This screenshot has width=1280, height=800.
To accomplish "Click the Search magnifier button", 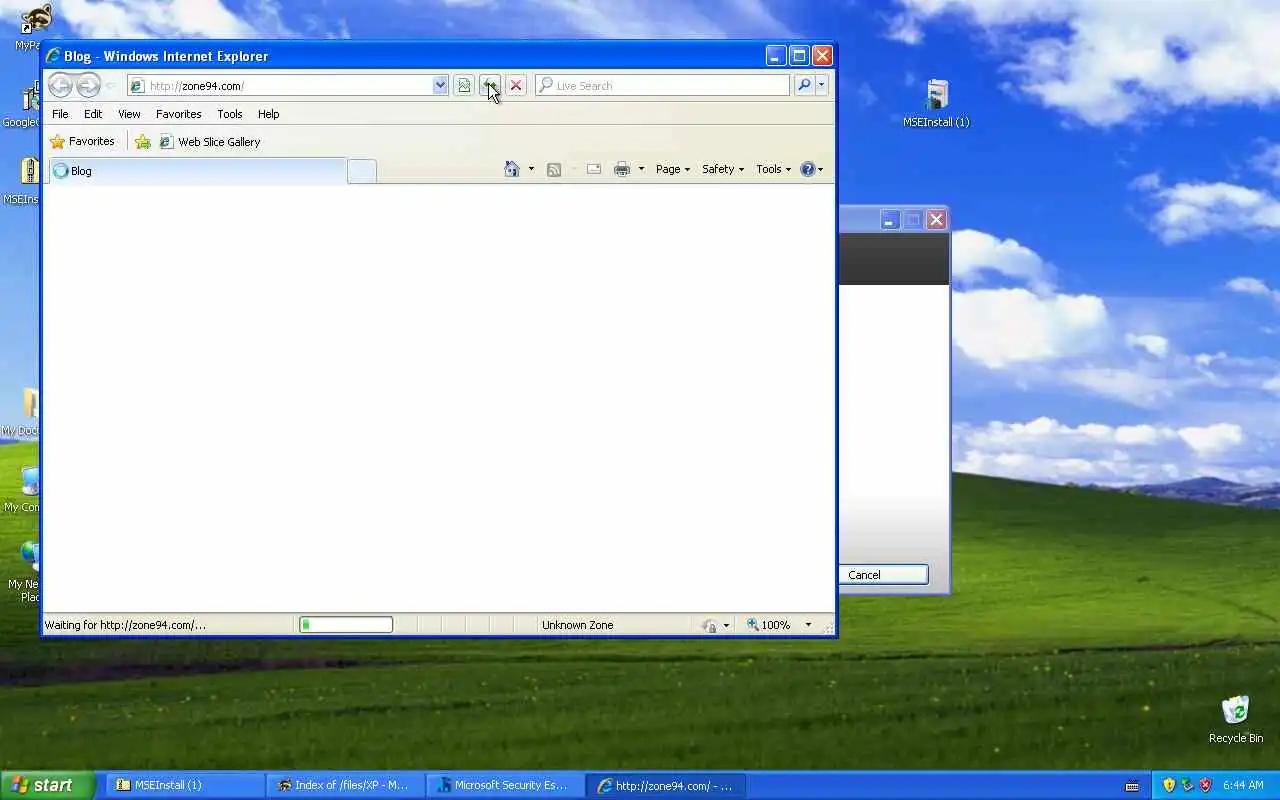I will pyautogui.click(x=804, y=86).
